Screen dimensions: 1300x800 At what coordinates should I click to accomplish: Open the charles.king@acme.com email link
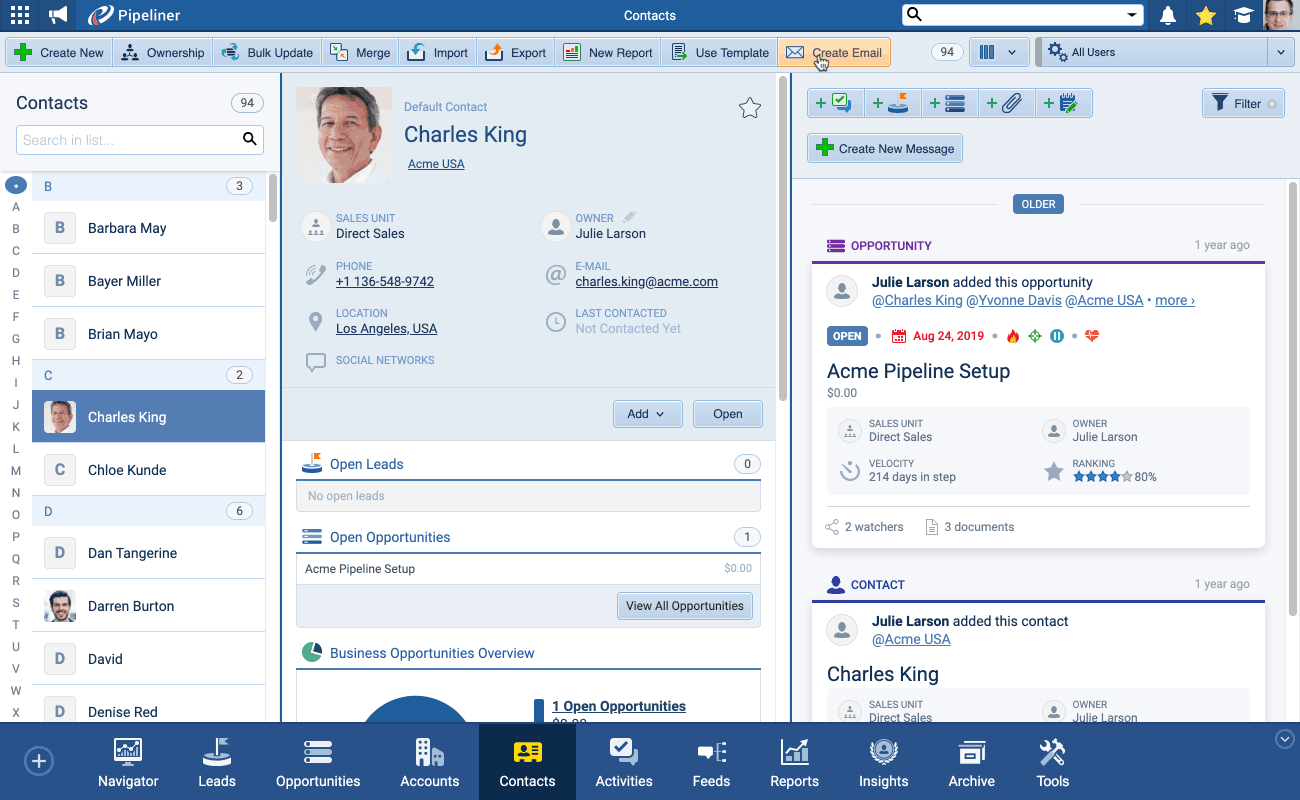click(646, 282)
